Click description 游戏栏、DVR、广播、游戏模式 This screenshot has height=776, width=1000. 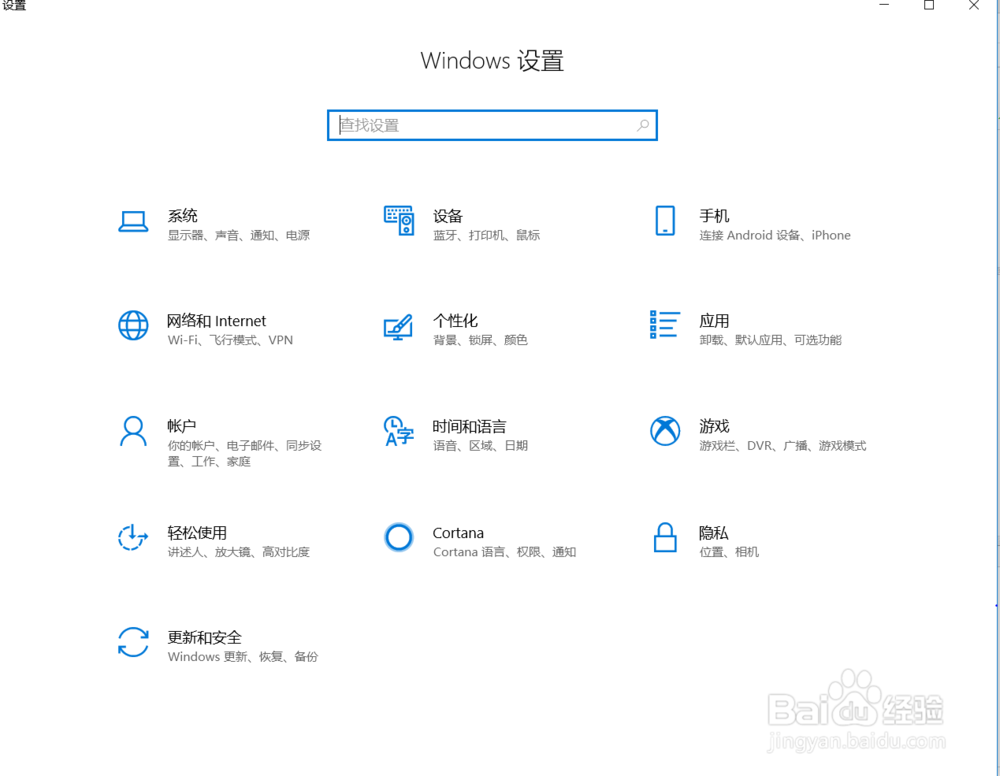pyautogui.click(x=783, y=446)
